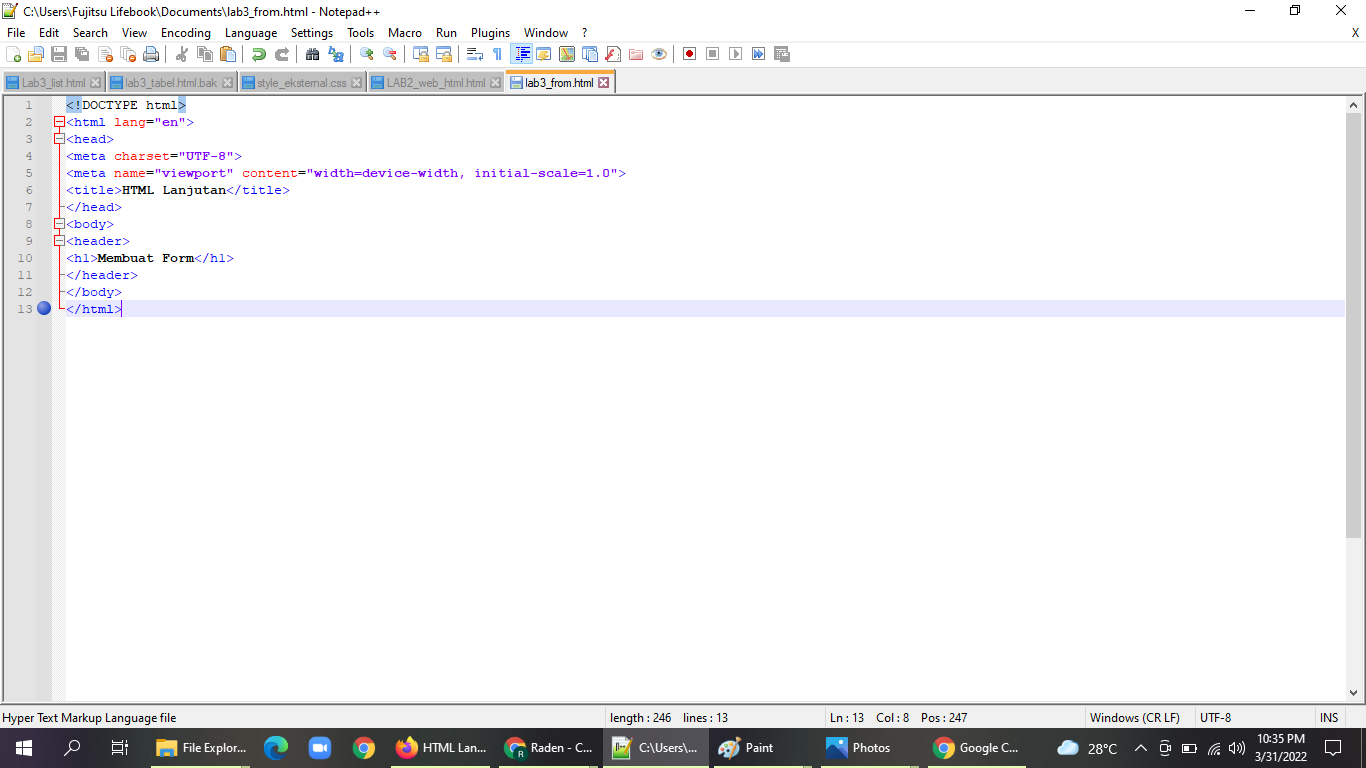Image resolution: width=1366 pixels, height=768 pixels.
Task: Open File Explorer from the taskbar
Action: (x=201, y=748)
